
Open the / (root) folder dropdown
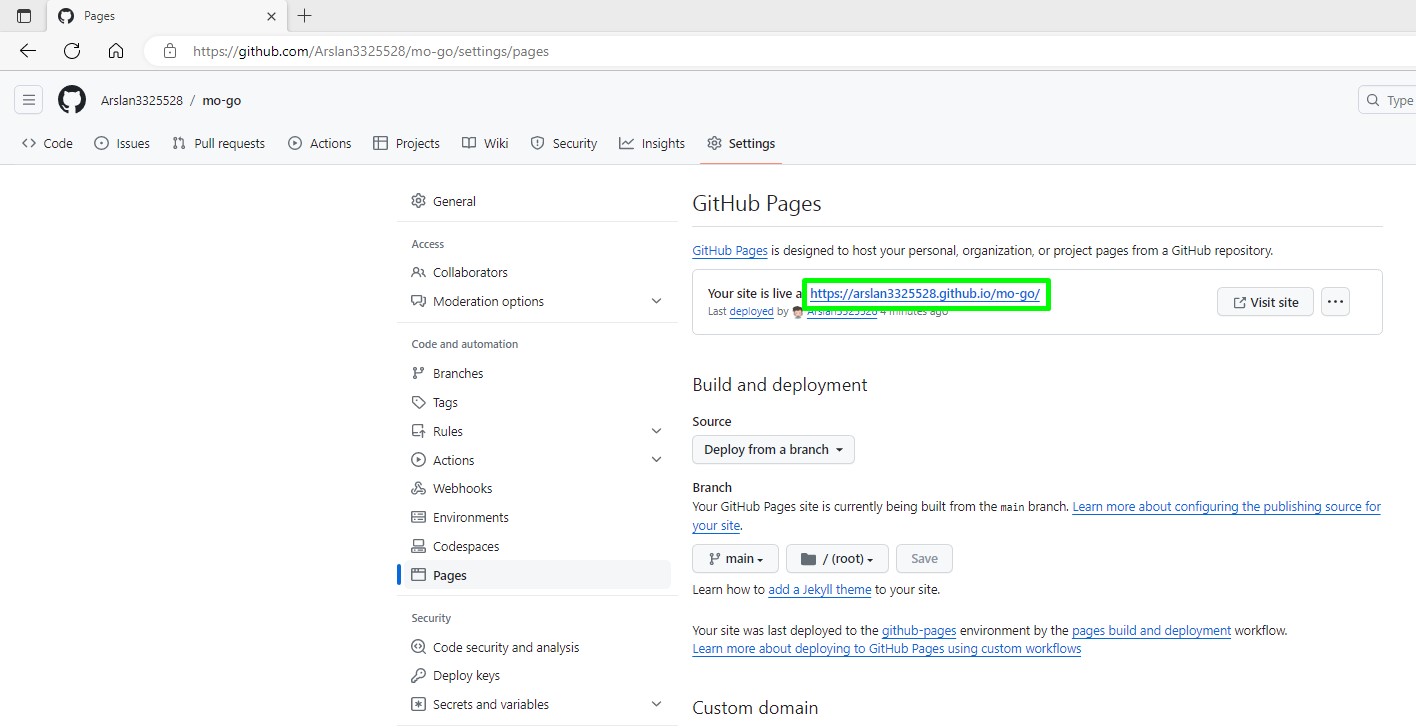pyautogui.click(x=837, y=559)
